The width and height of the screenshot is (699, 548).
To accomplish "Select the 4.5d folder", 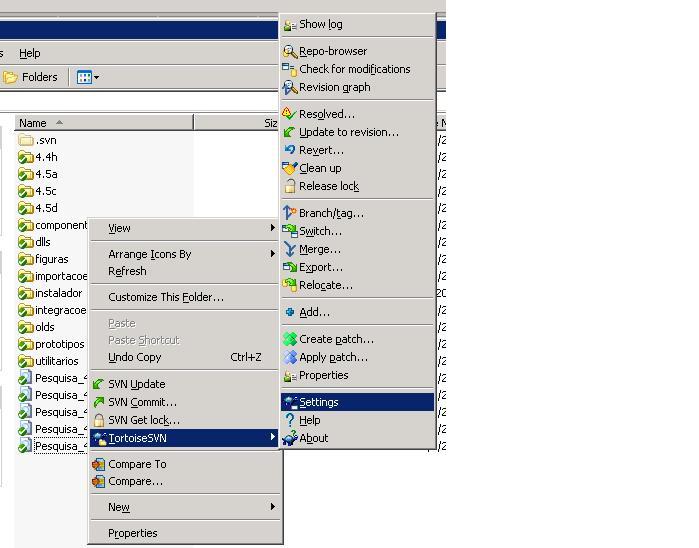I will [x=38, y=208].
